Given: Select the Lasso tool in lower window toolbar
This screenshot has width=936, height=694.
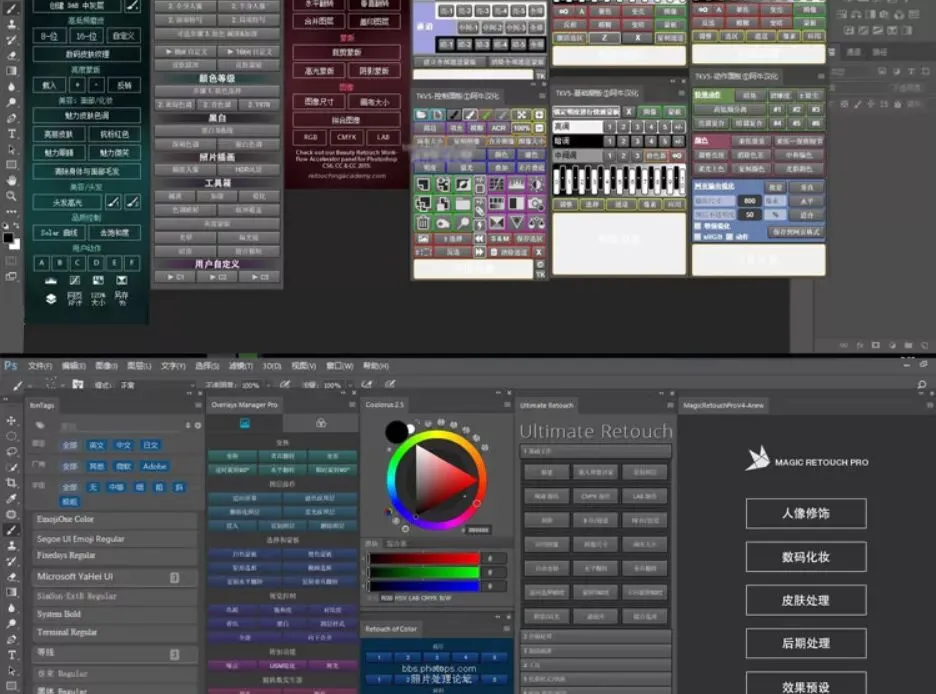Looking at the screenshot, I should (11, 451).
